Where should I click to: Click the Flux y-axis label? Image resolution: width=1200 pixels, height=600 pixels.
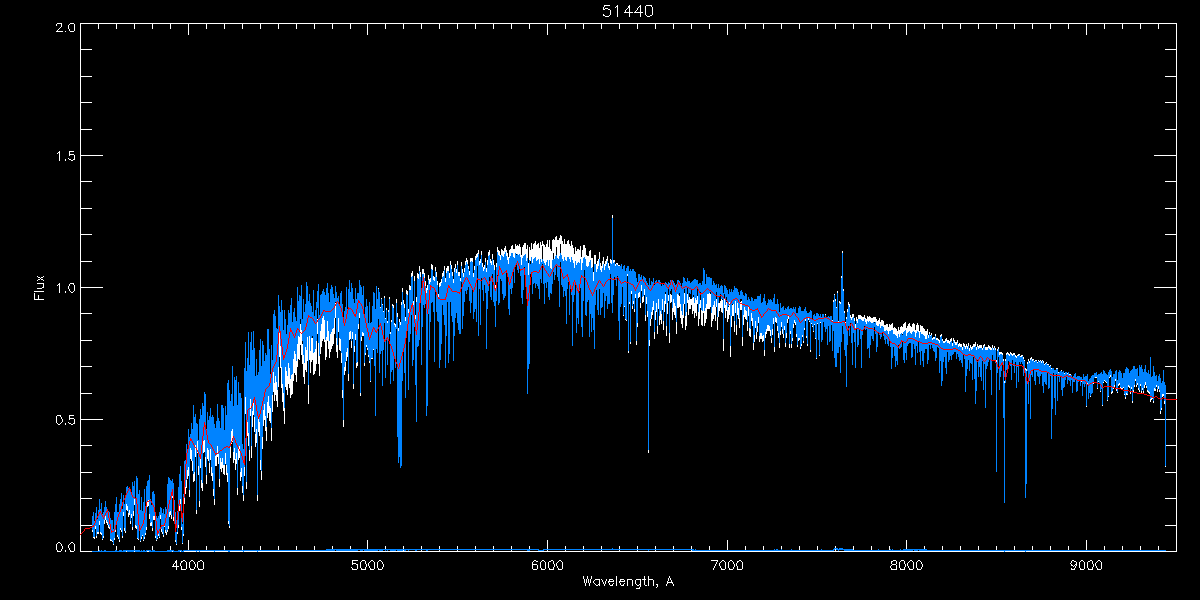pos(40,288)
